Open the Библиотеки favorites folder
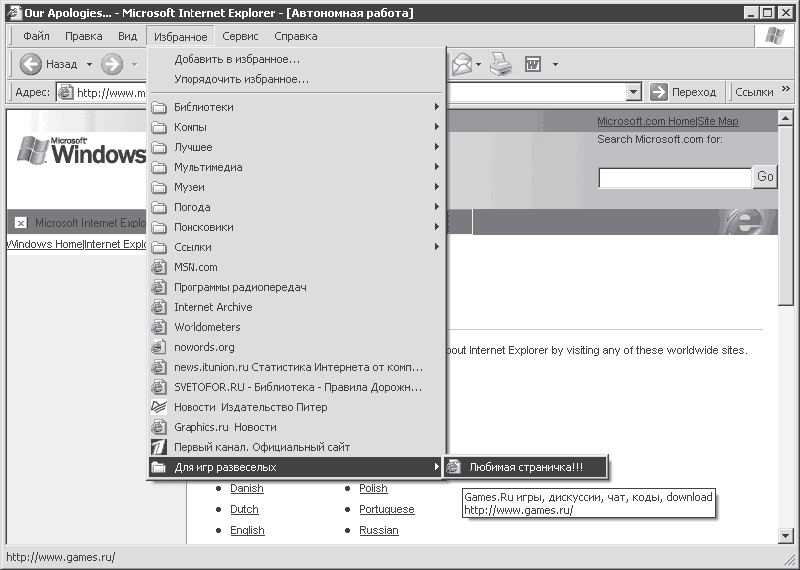Image resolution: width=800 pixels, height=570 pixels. point(295,107)
